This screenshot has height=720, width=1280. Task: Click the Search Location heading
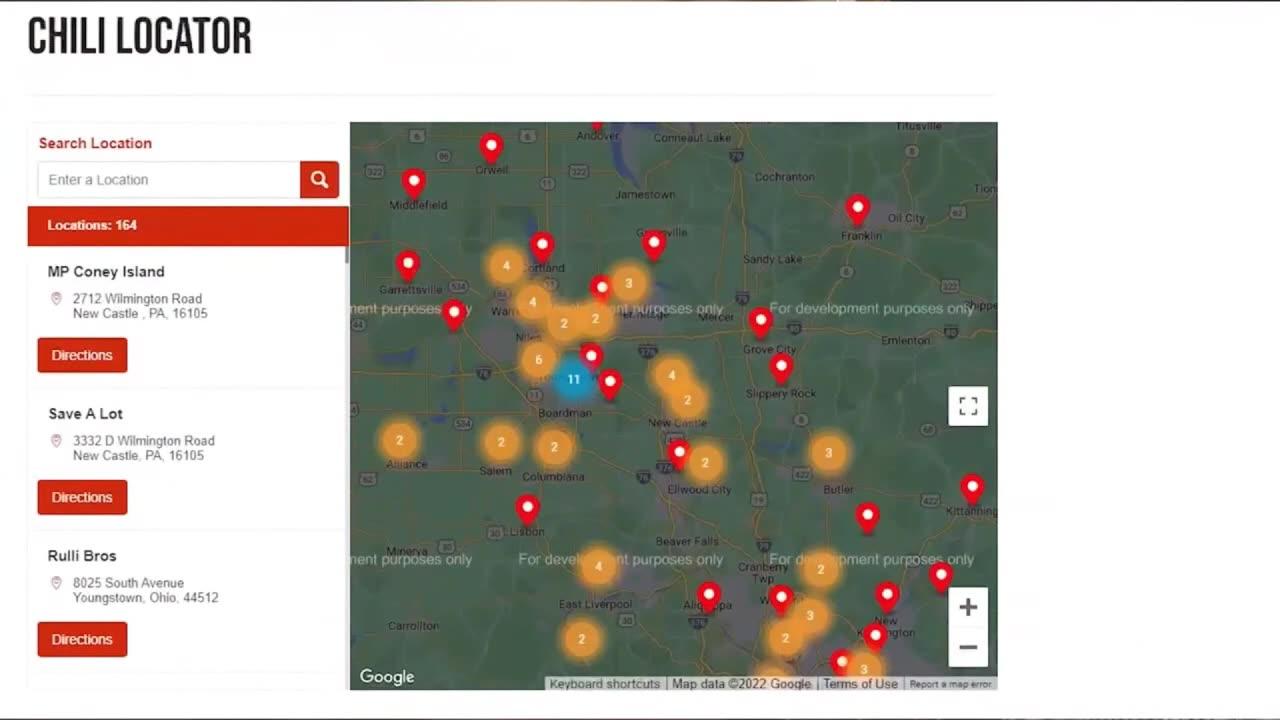point(95,143)
